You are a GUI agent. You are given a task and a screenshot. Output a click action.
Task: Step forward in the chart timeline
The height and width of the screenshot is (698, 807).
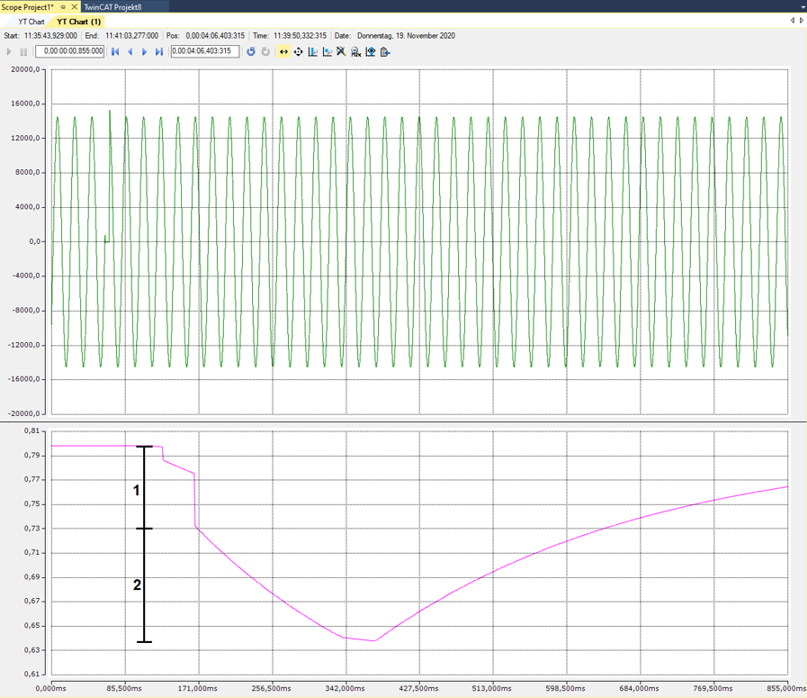click(x=145, y=51)
